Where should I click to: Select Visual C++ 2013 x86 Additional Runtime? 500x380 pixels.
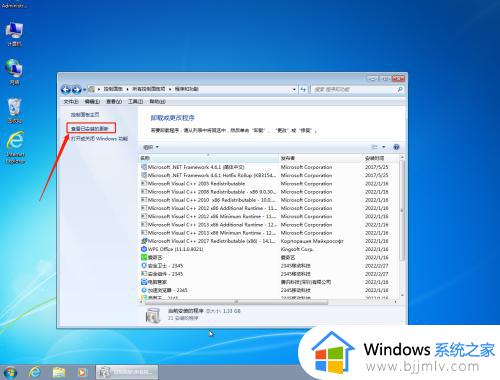point(268,225)
